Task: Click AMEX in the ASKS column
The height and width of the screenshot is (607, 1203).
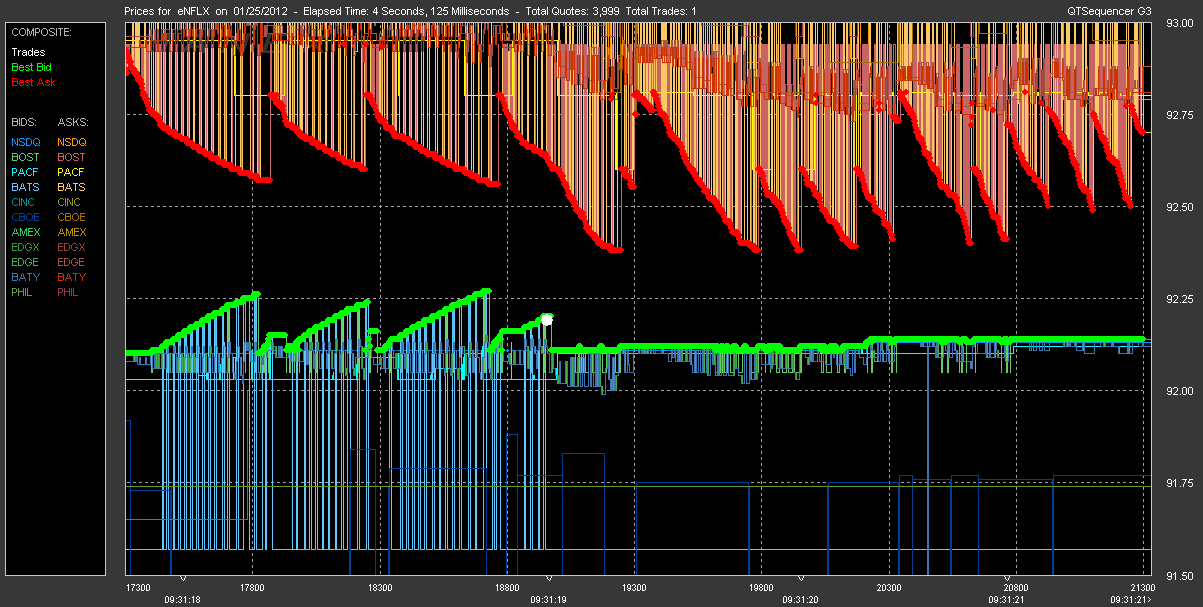Action: [x=72, y=232]
